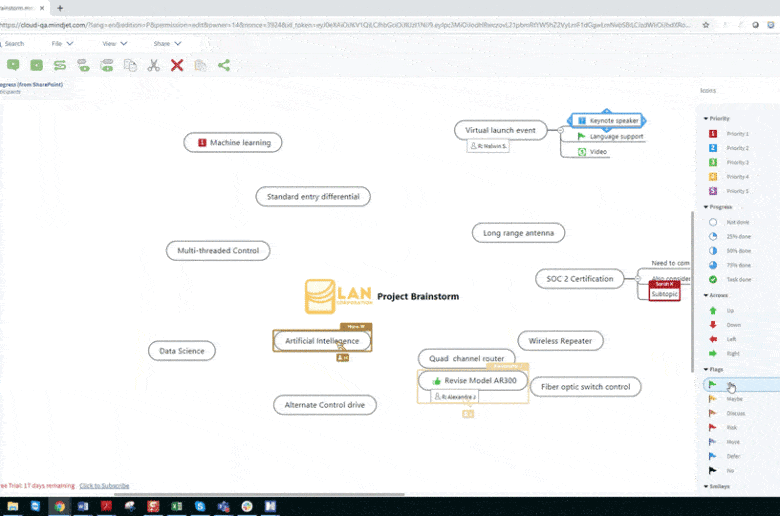Select the Machine learning topic
The height and width of the screenshot is (516, 780).
pyautogui.click(x=233, y=142)
